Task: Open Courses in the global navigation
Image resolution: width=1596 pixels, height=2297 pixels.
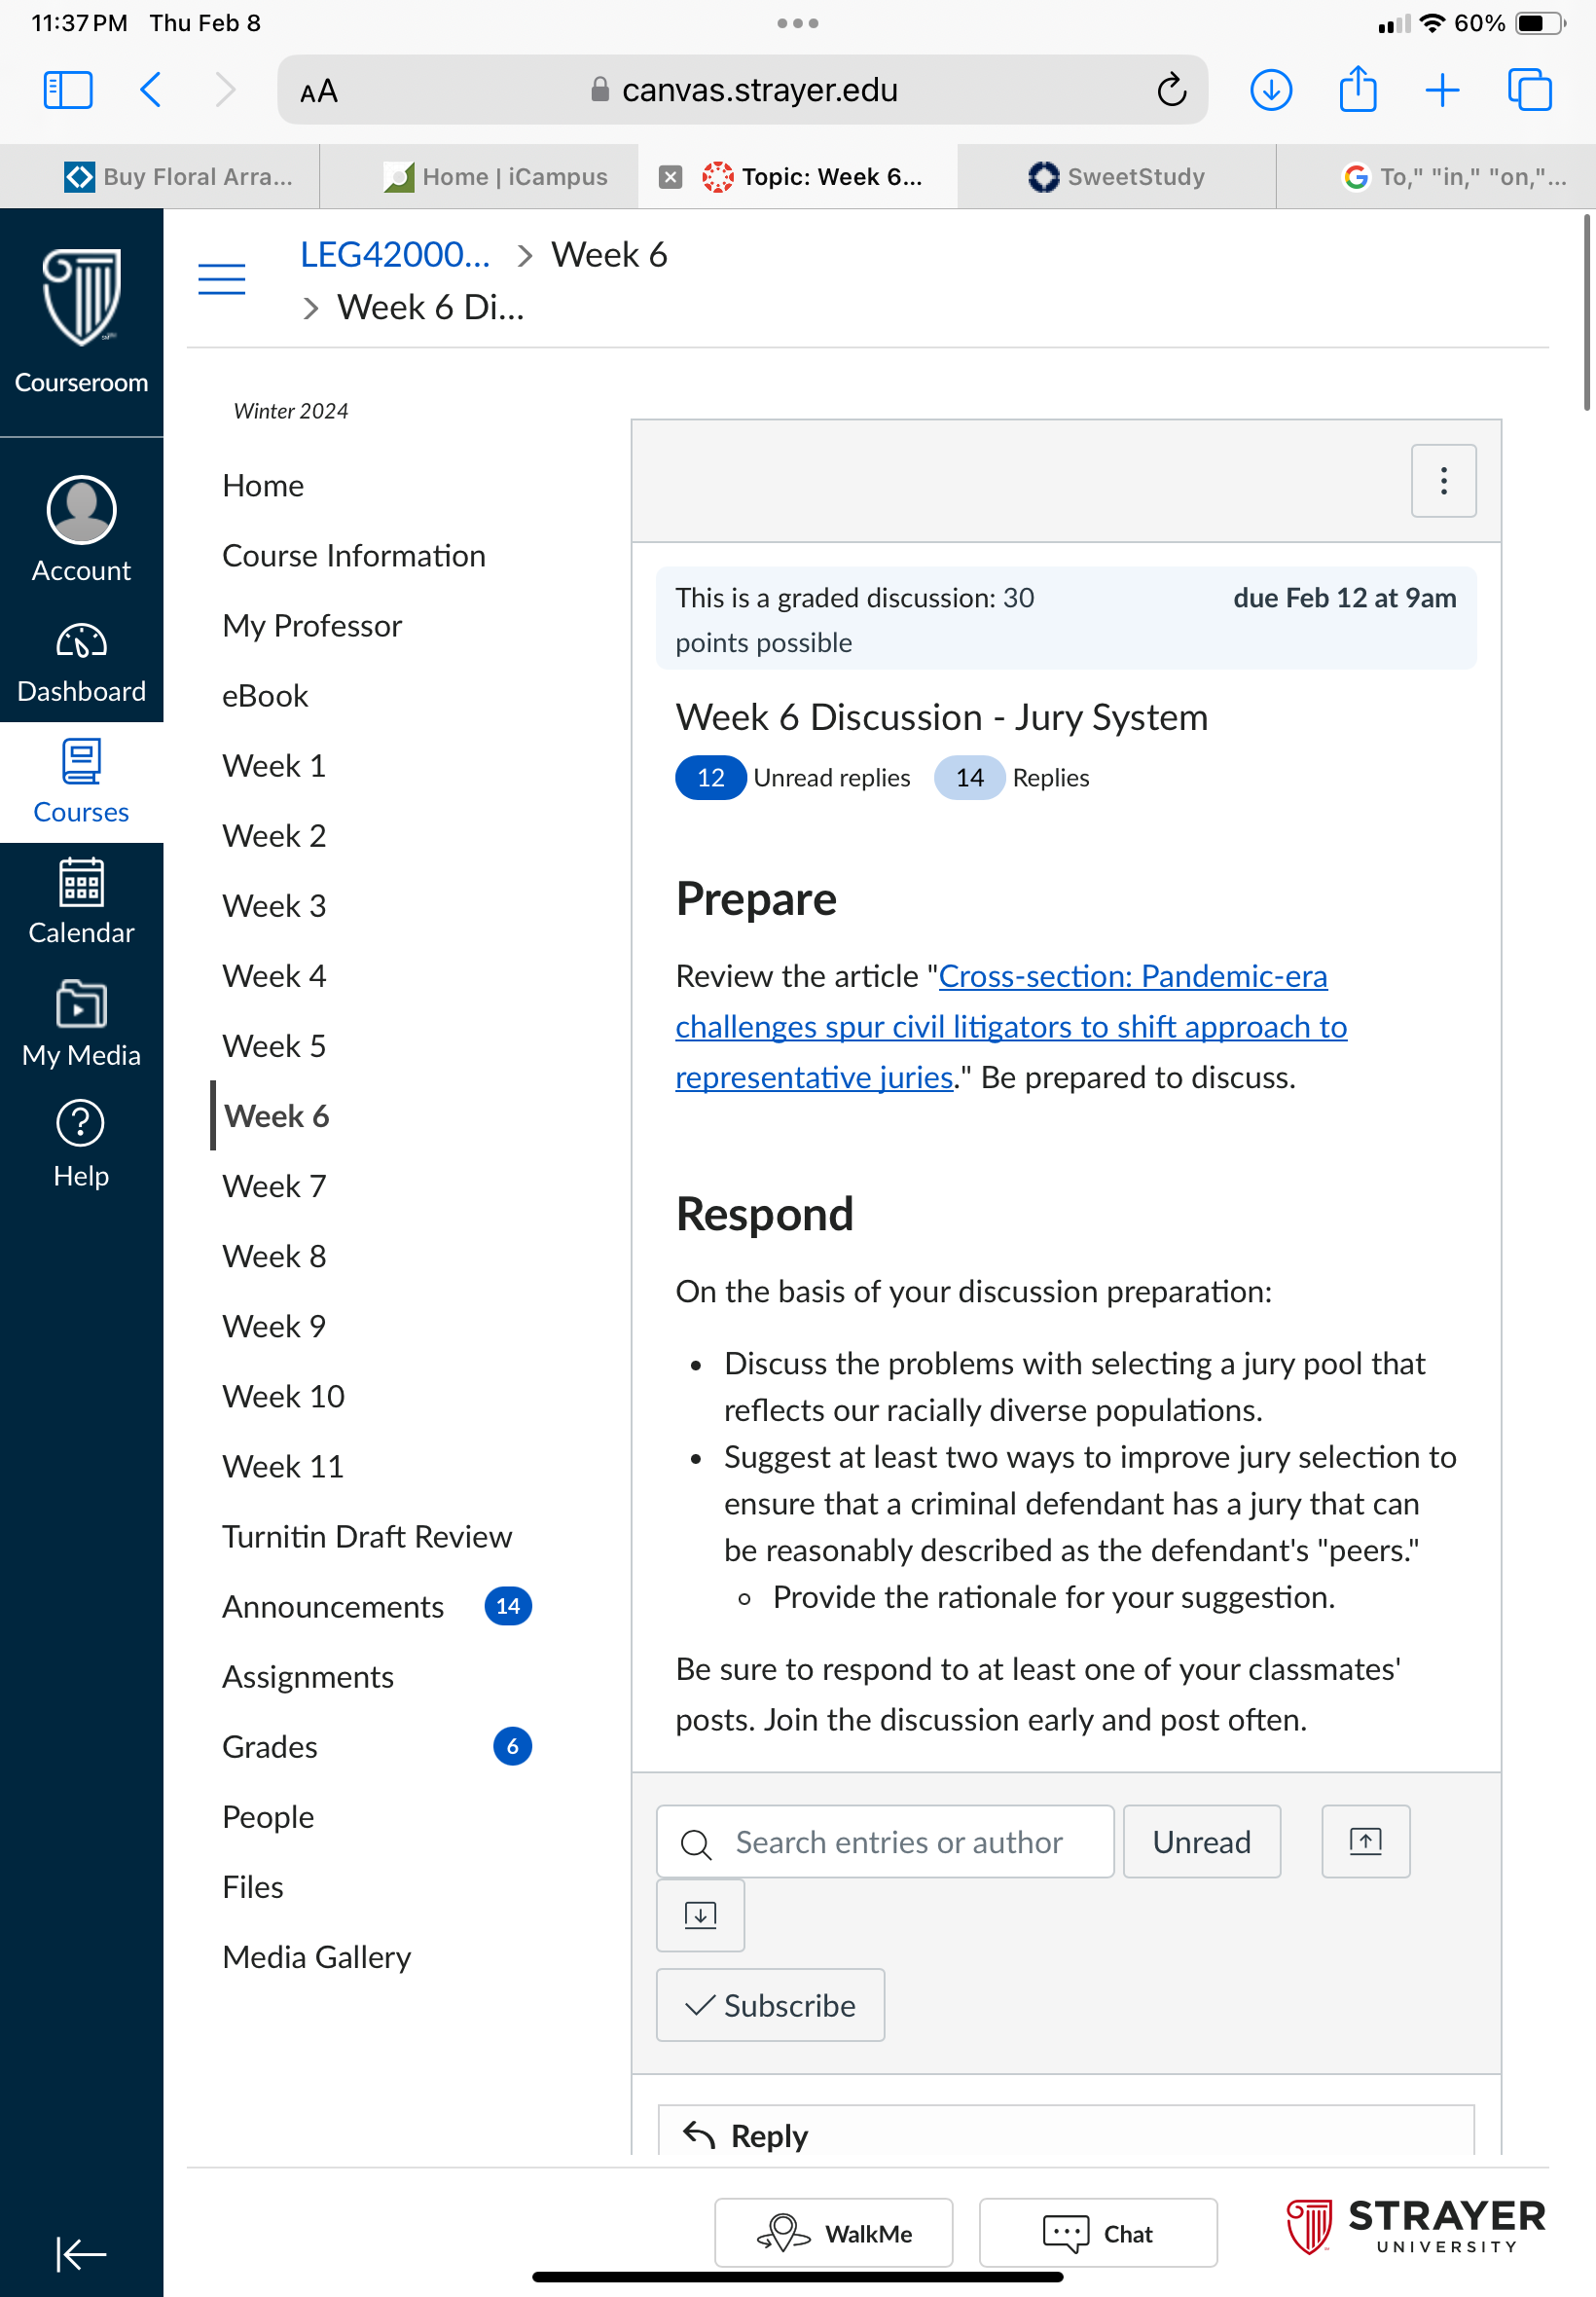Action: point(81,783)
